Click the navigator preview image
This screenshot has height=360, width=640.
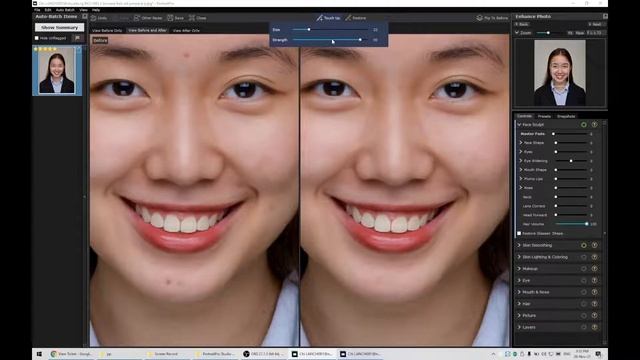(560, 73)
